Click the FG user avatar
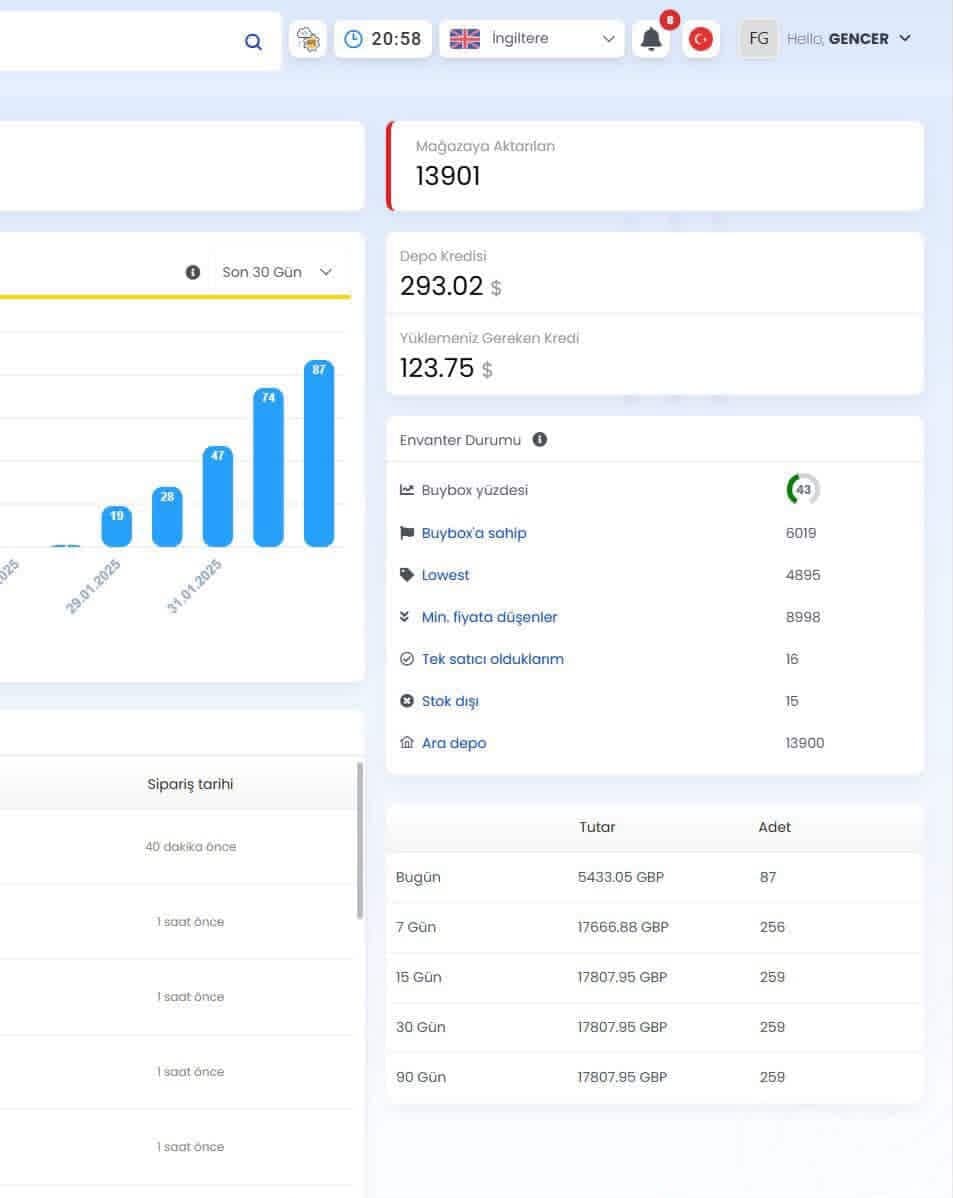 (x=758, y=38)
